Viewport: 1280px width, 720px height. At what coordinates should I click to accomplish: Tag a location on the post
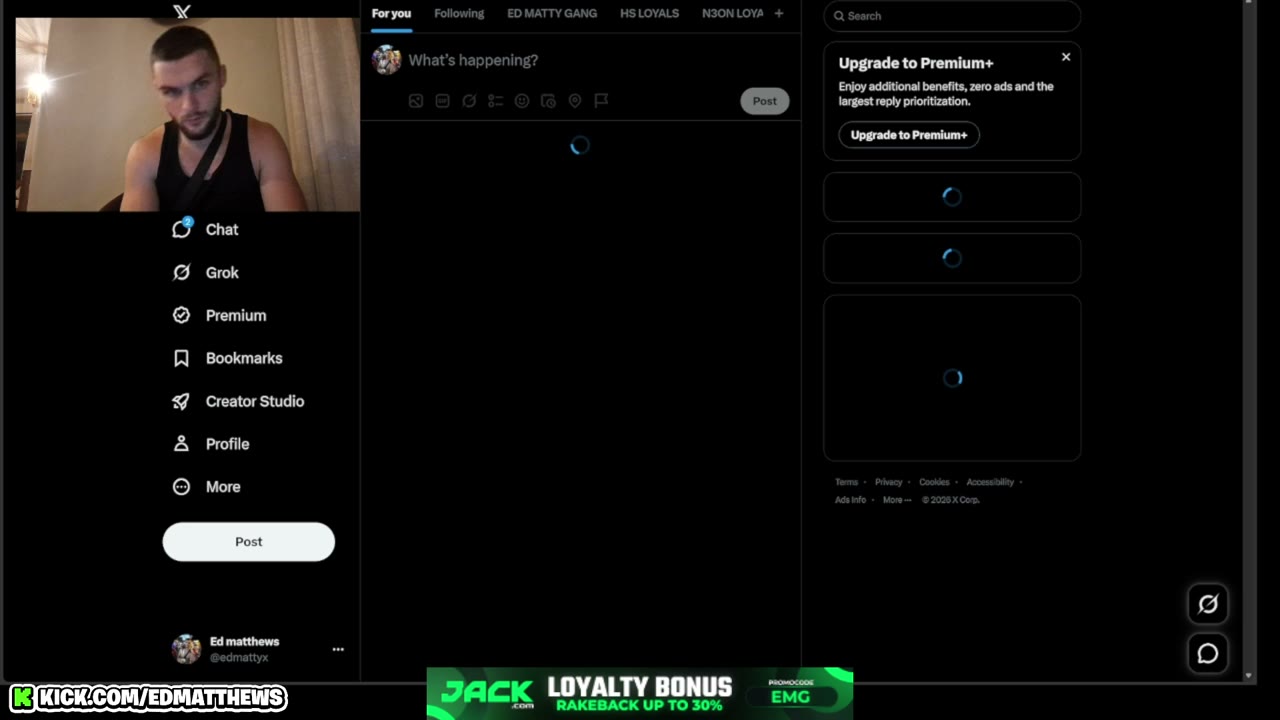pos(575,101)
